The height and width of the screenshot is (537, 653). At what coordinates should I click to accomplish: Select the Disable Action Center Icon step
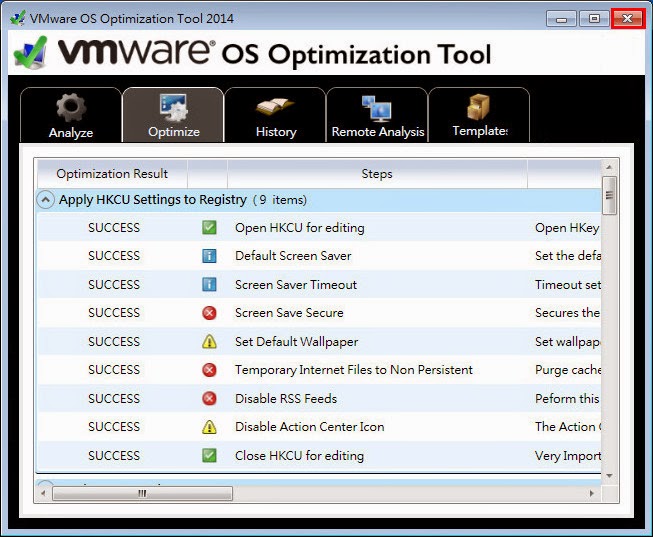click(309, 427)
